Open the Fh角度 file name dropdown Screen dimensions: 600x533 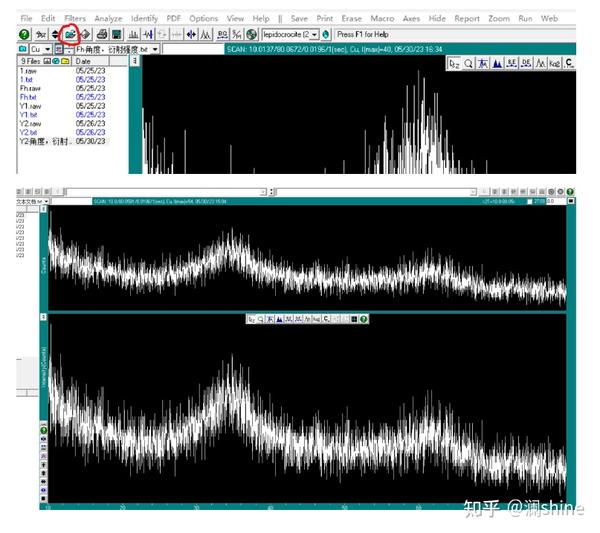[156, 49]
